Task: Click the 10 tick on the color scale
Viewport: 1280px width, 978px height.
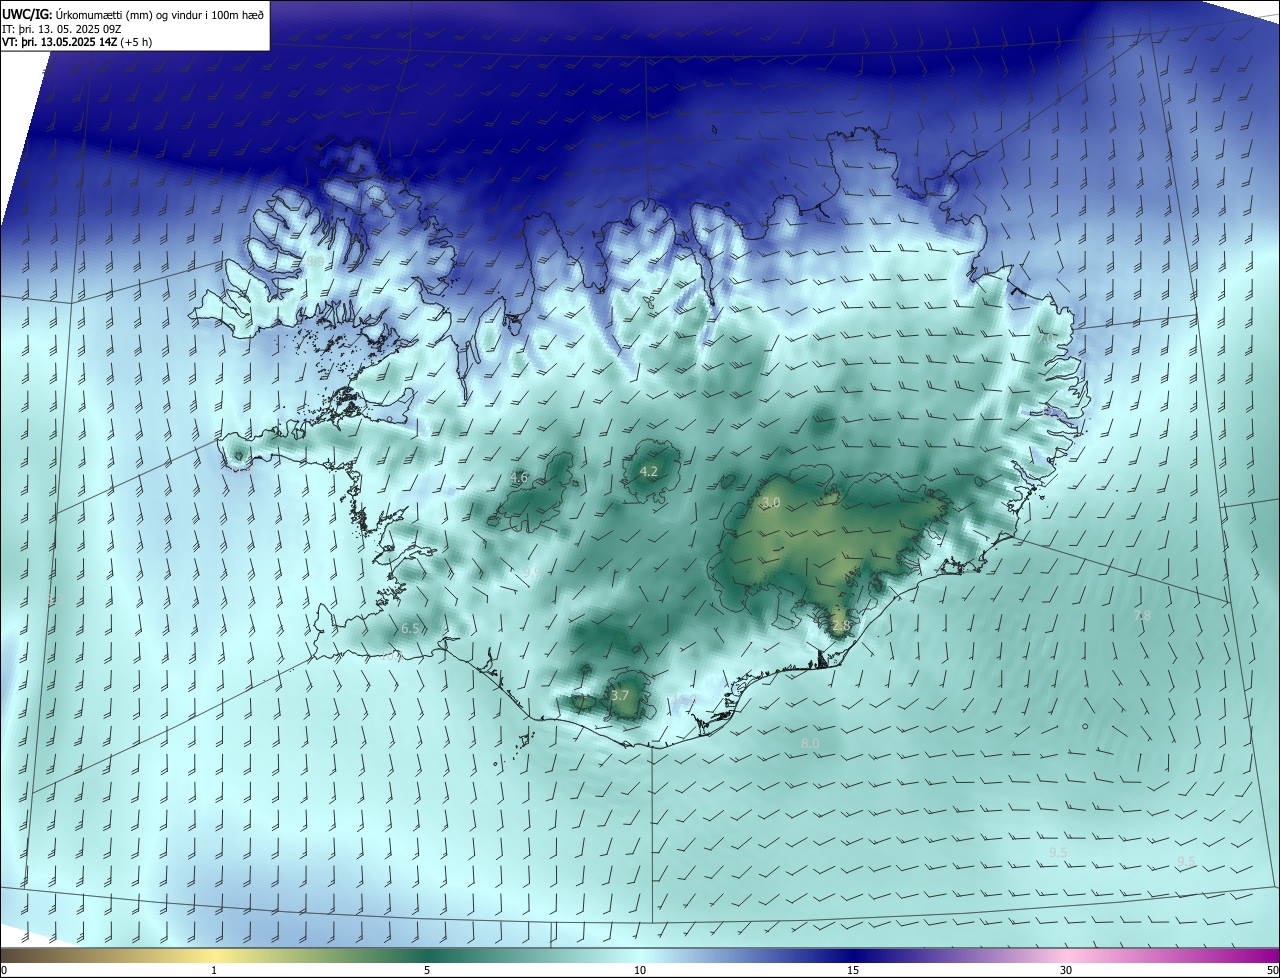Action: pos(640,970)
